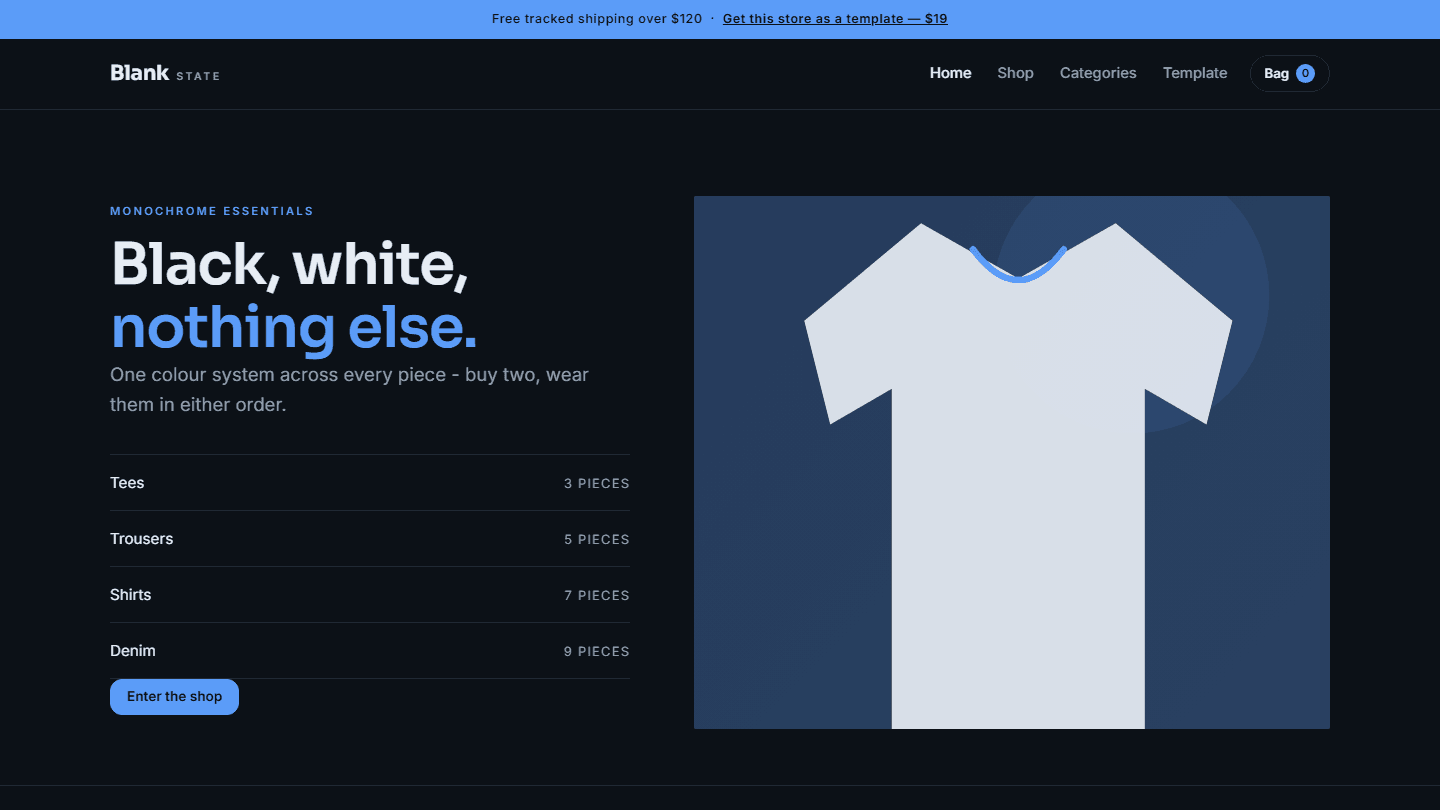Screen dimensions: 1440x810
Task: Click the '7 PIECES' label
Action: (597, 595)
